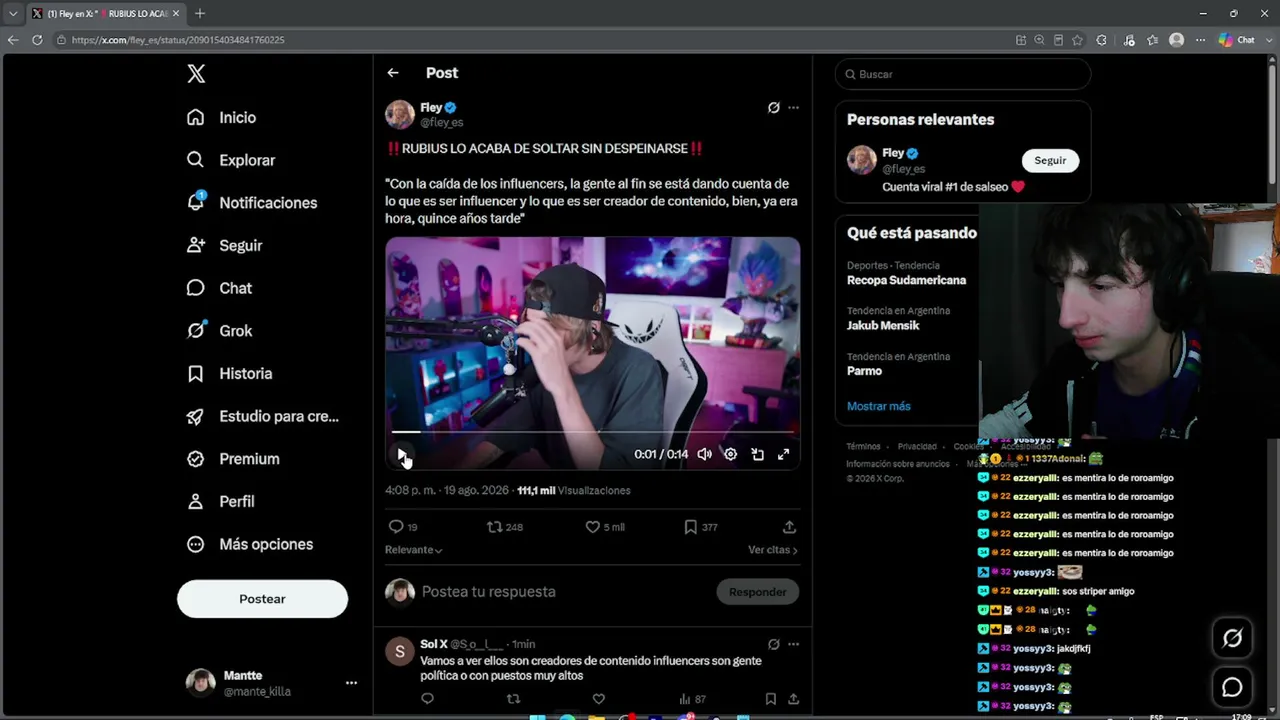Open more options on Sol X's reply

tap(793, 645)
